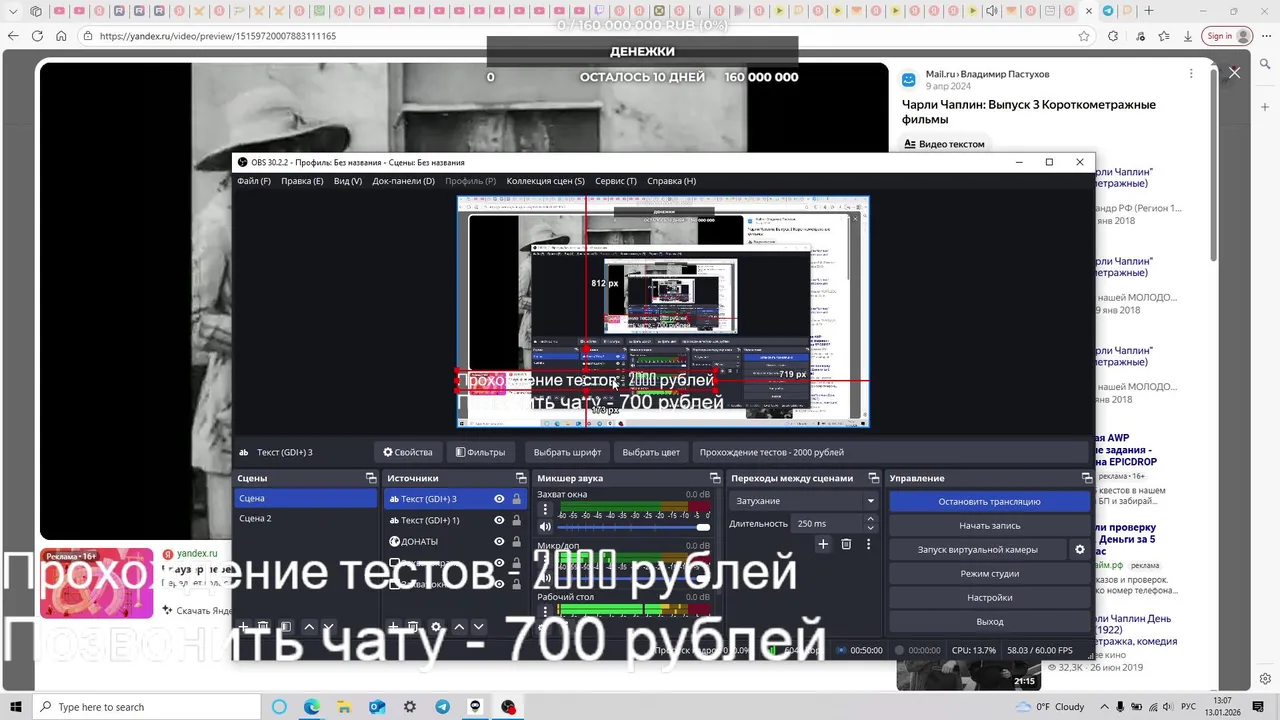Click the Длительность 250 ms field
This screenshot has height=720, width=1280.
tap(826, 523)
